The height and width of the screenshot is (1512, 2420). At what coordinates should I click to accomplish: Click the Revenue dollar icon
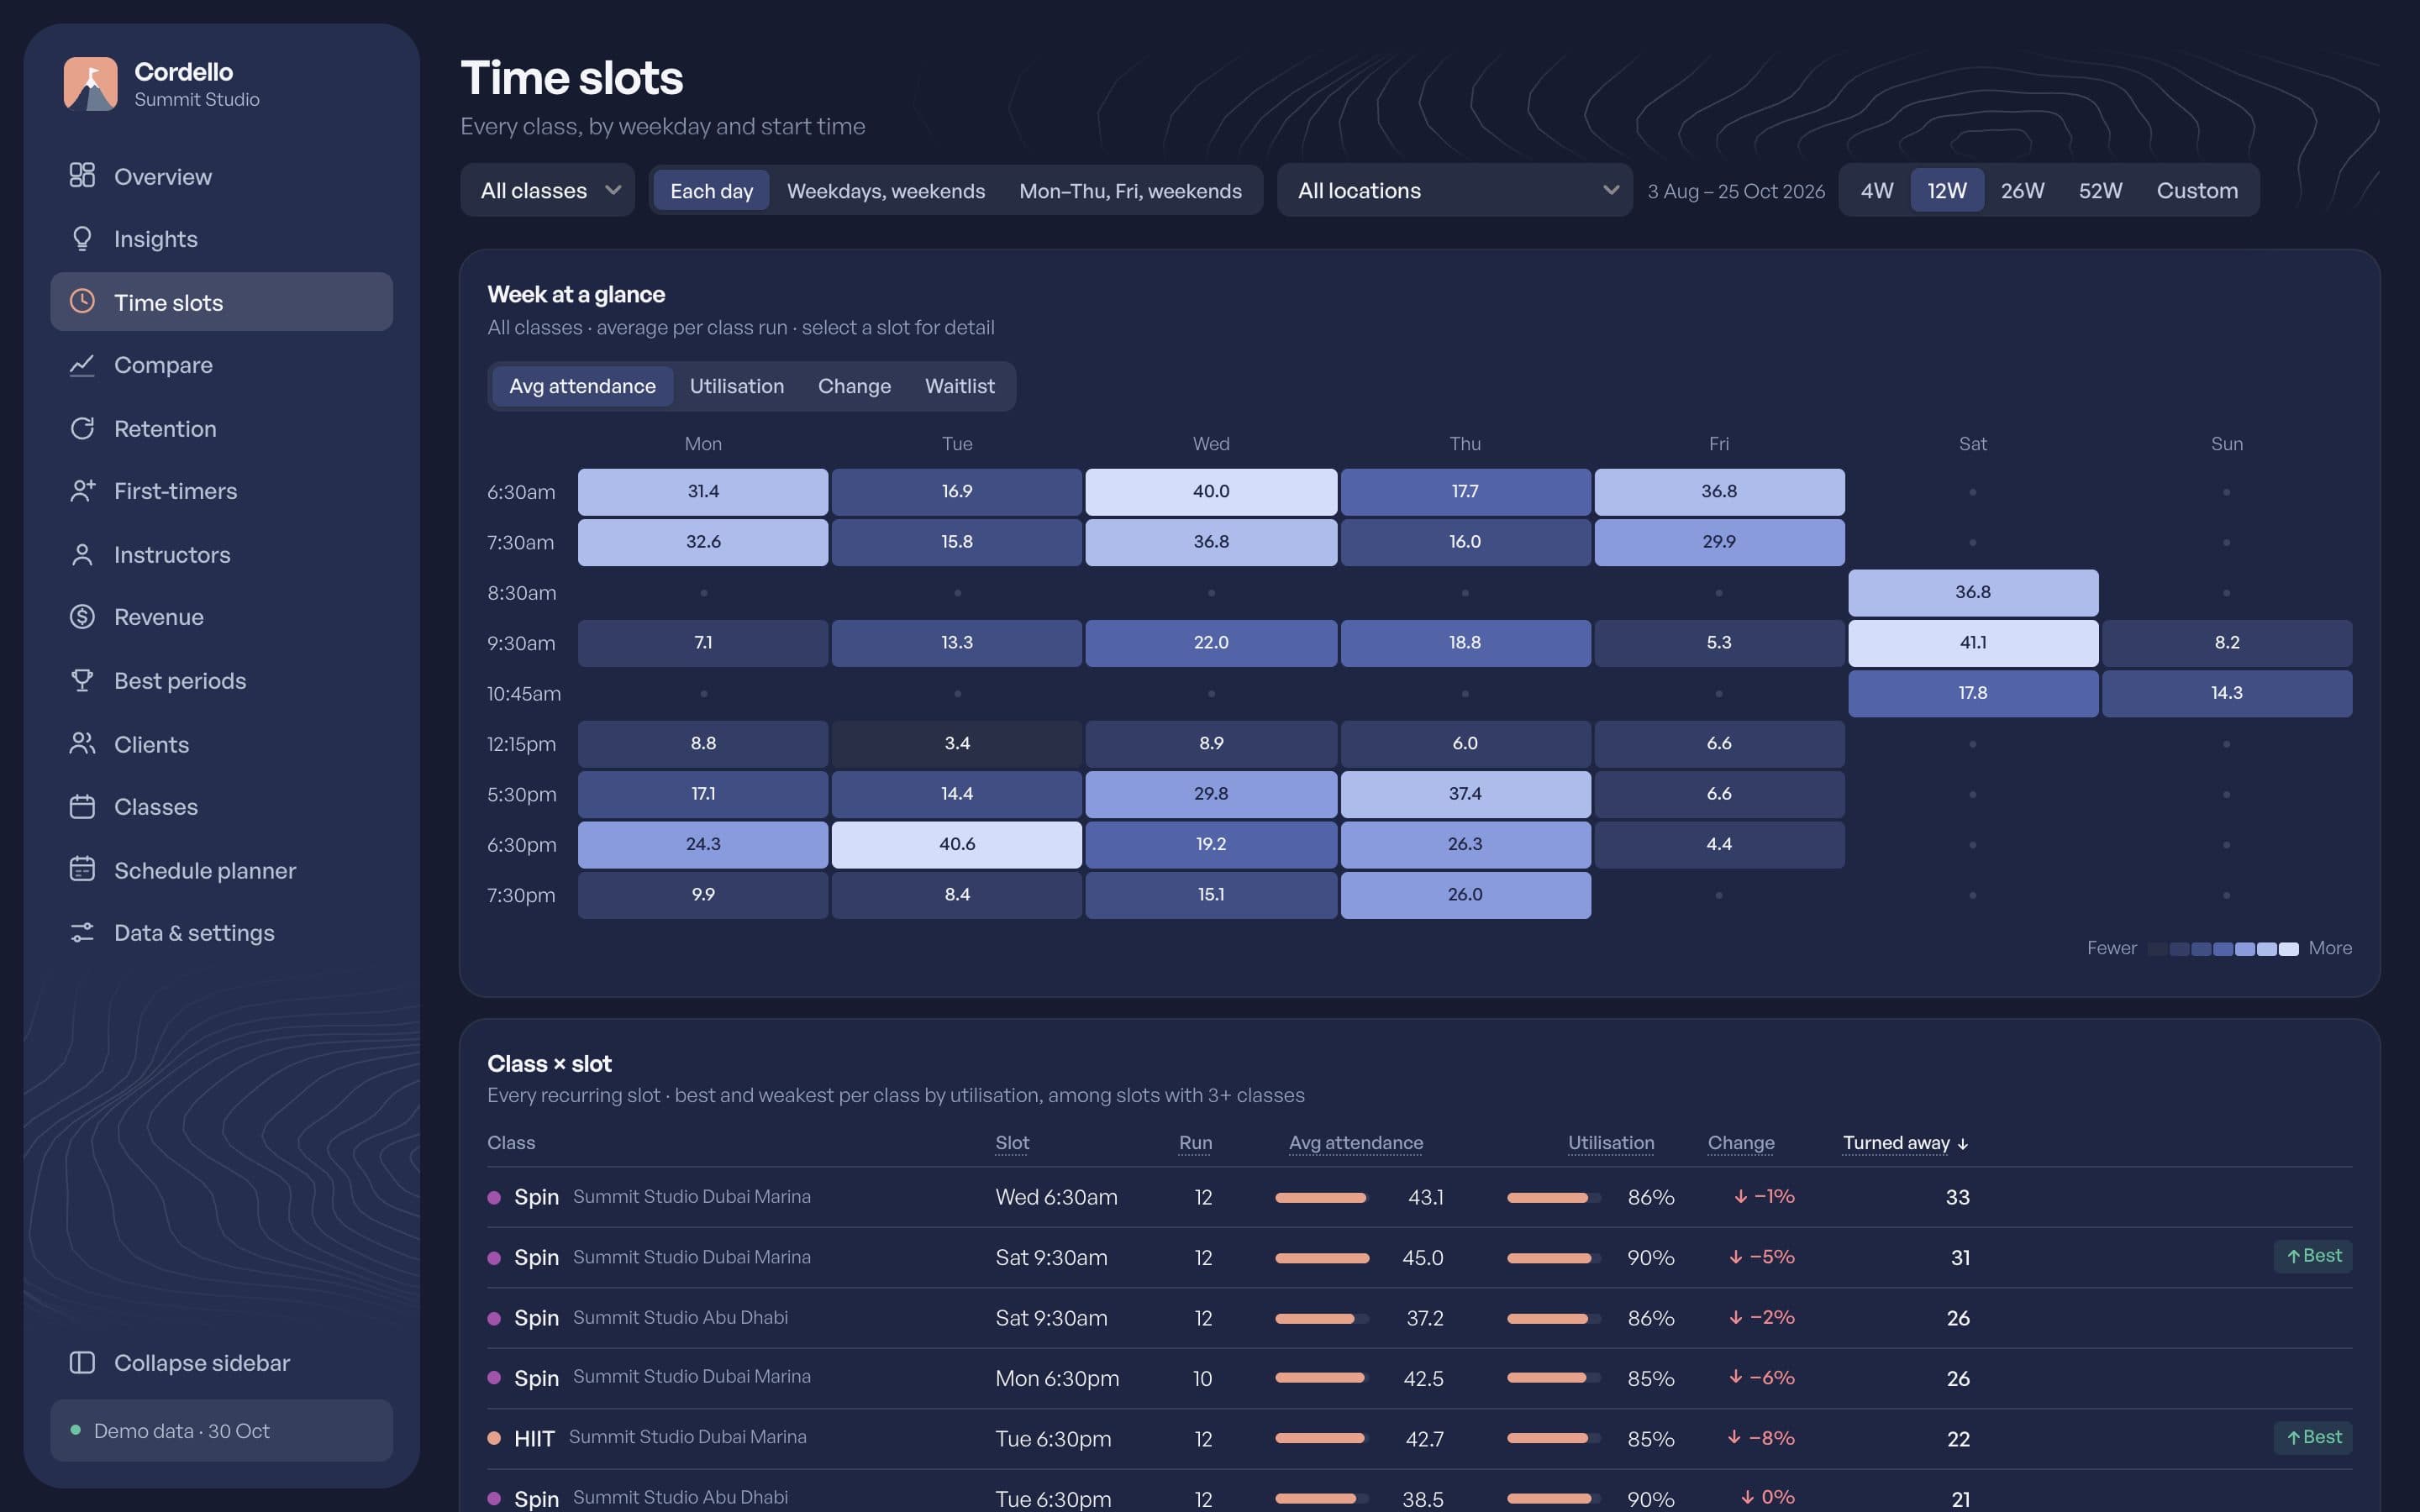(82, 617)
